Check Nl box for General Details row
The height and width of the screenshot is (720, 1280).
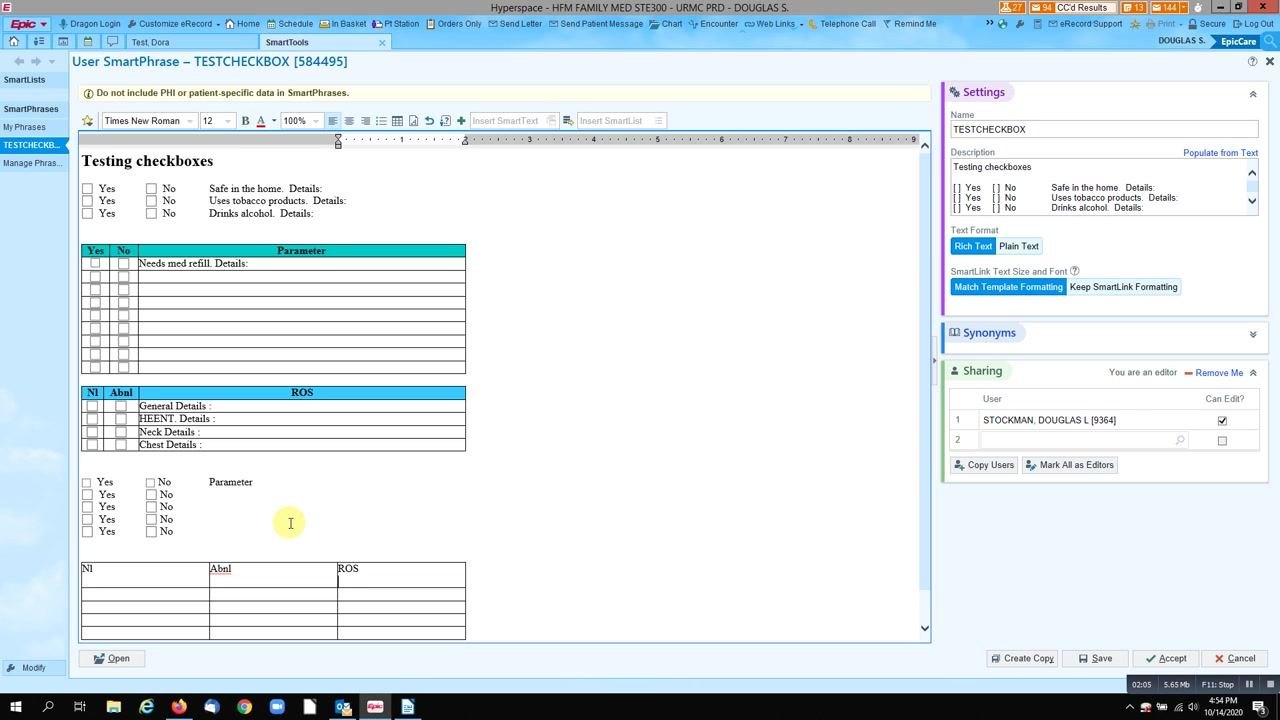93,406
